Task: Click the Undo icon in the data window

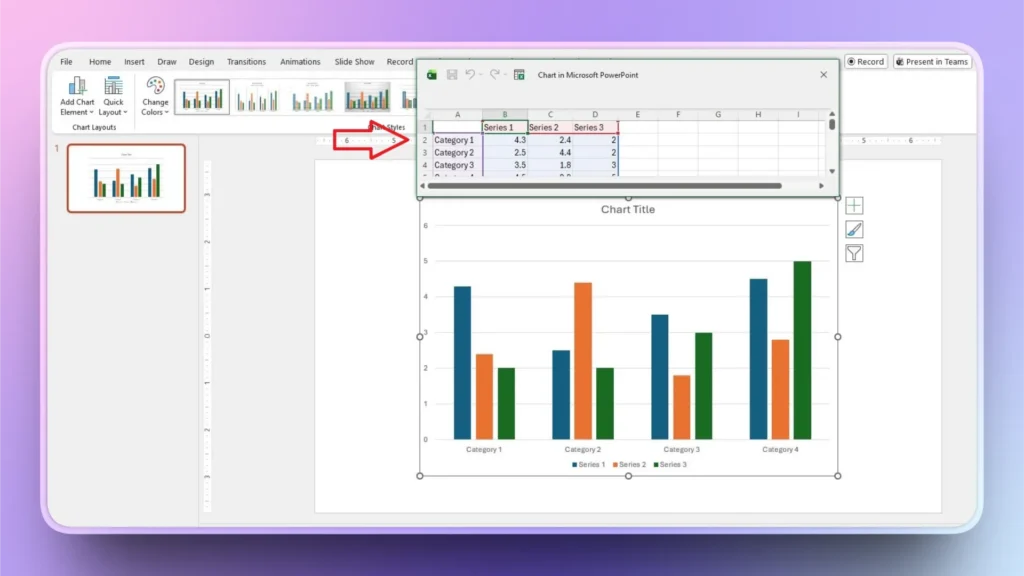Action: point(469,75)
